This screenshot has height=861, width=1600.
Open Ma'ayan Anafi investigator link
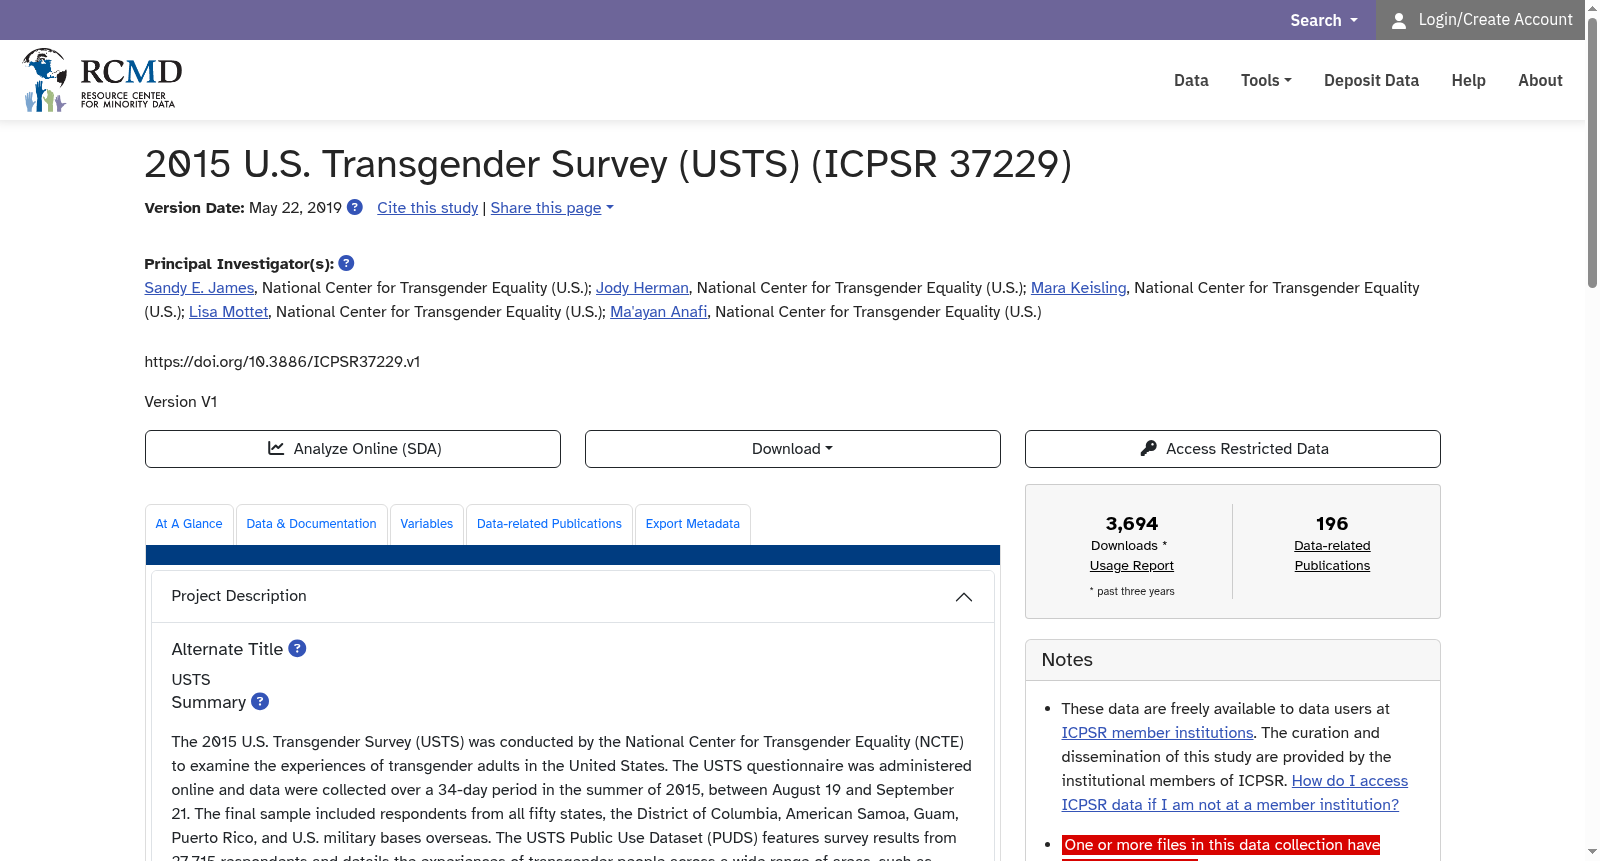point(659,311)
